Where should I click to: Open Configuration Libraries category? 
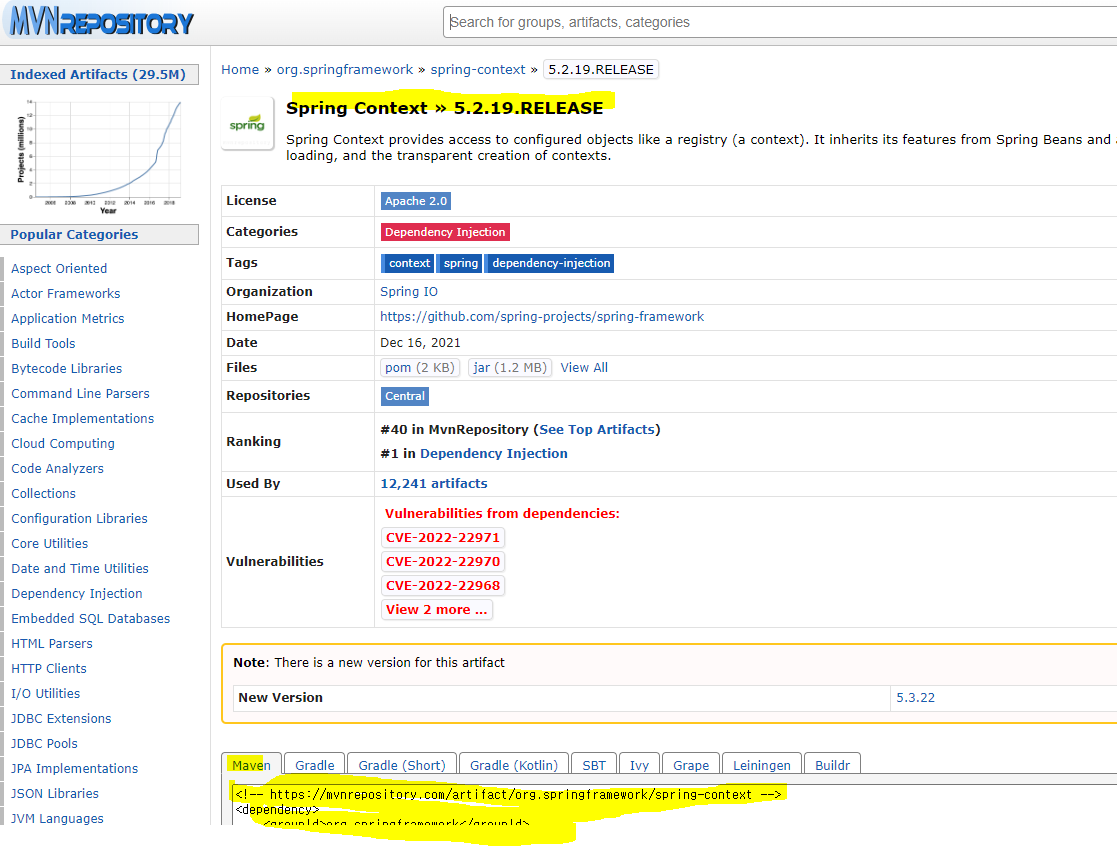79,518
